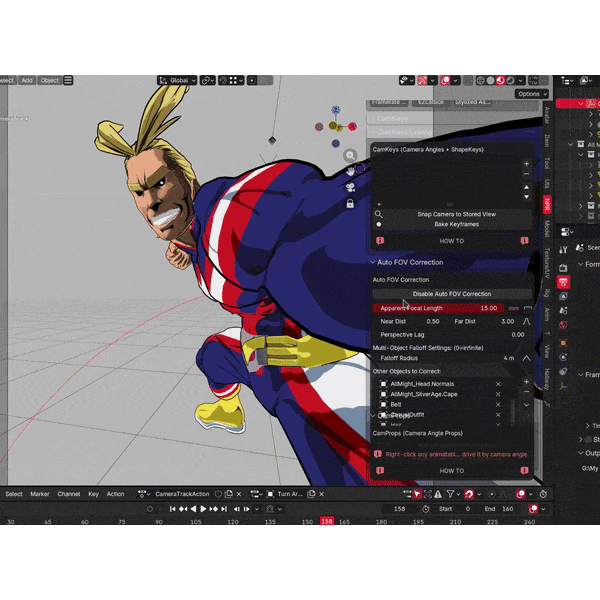Open Object properties orange square tab

click(x=563, y=343)
